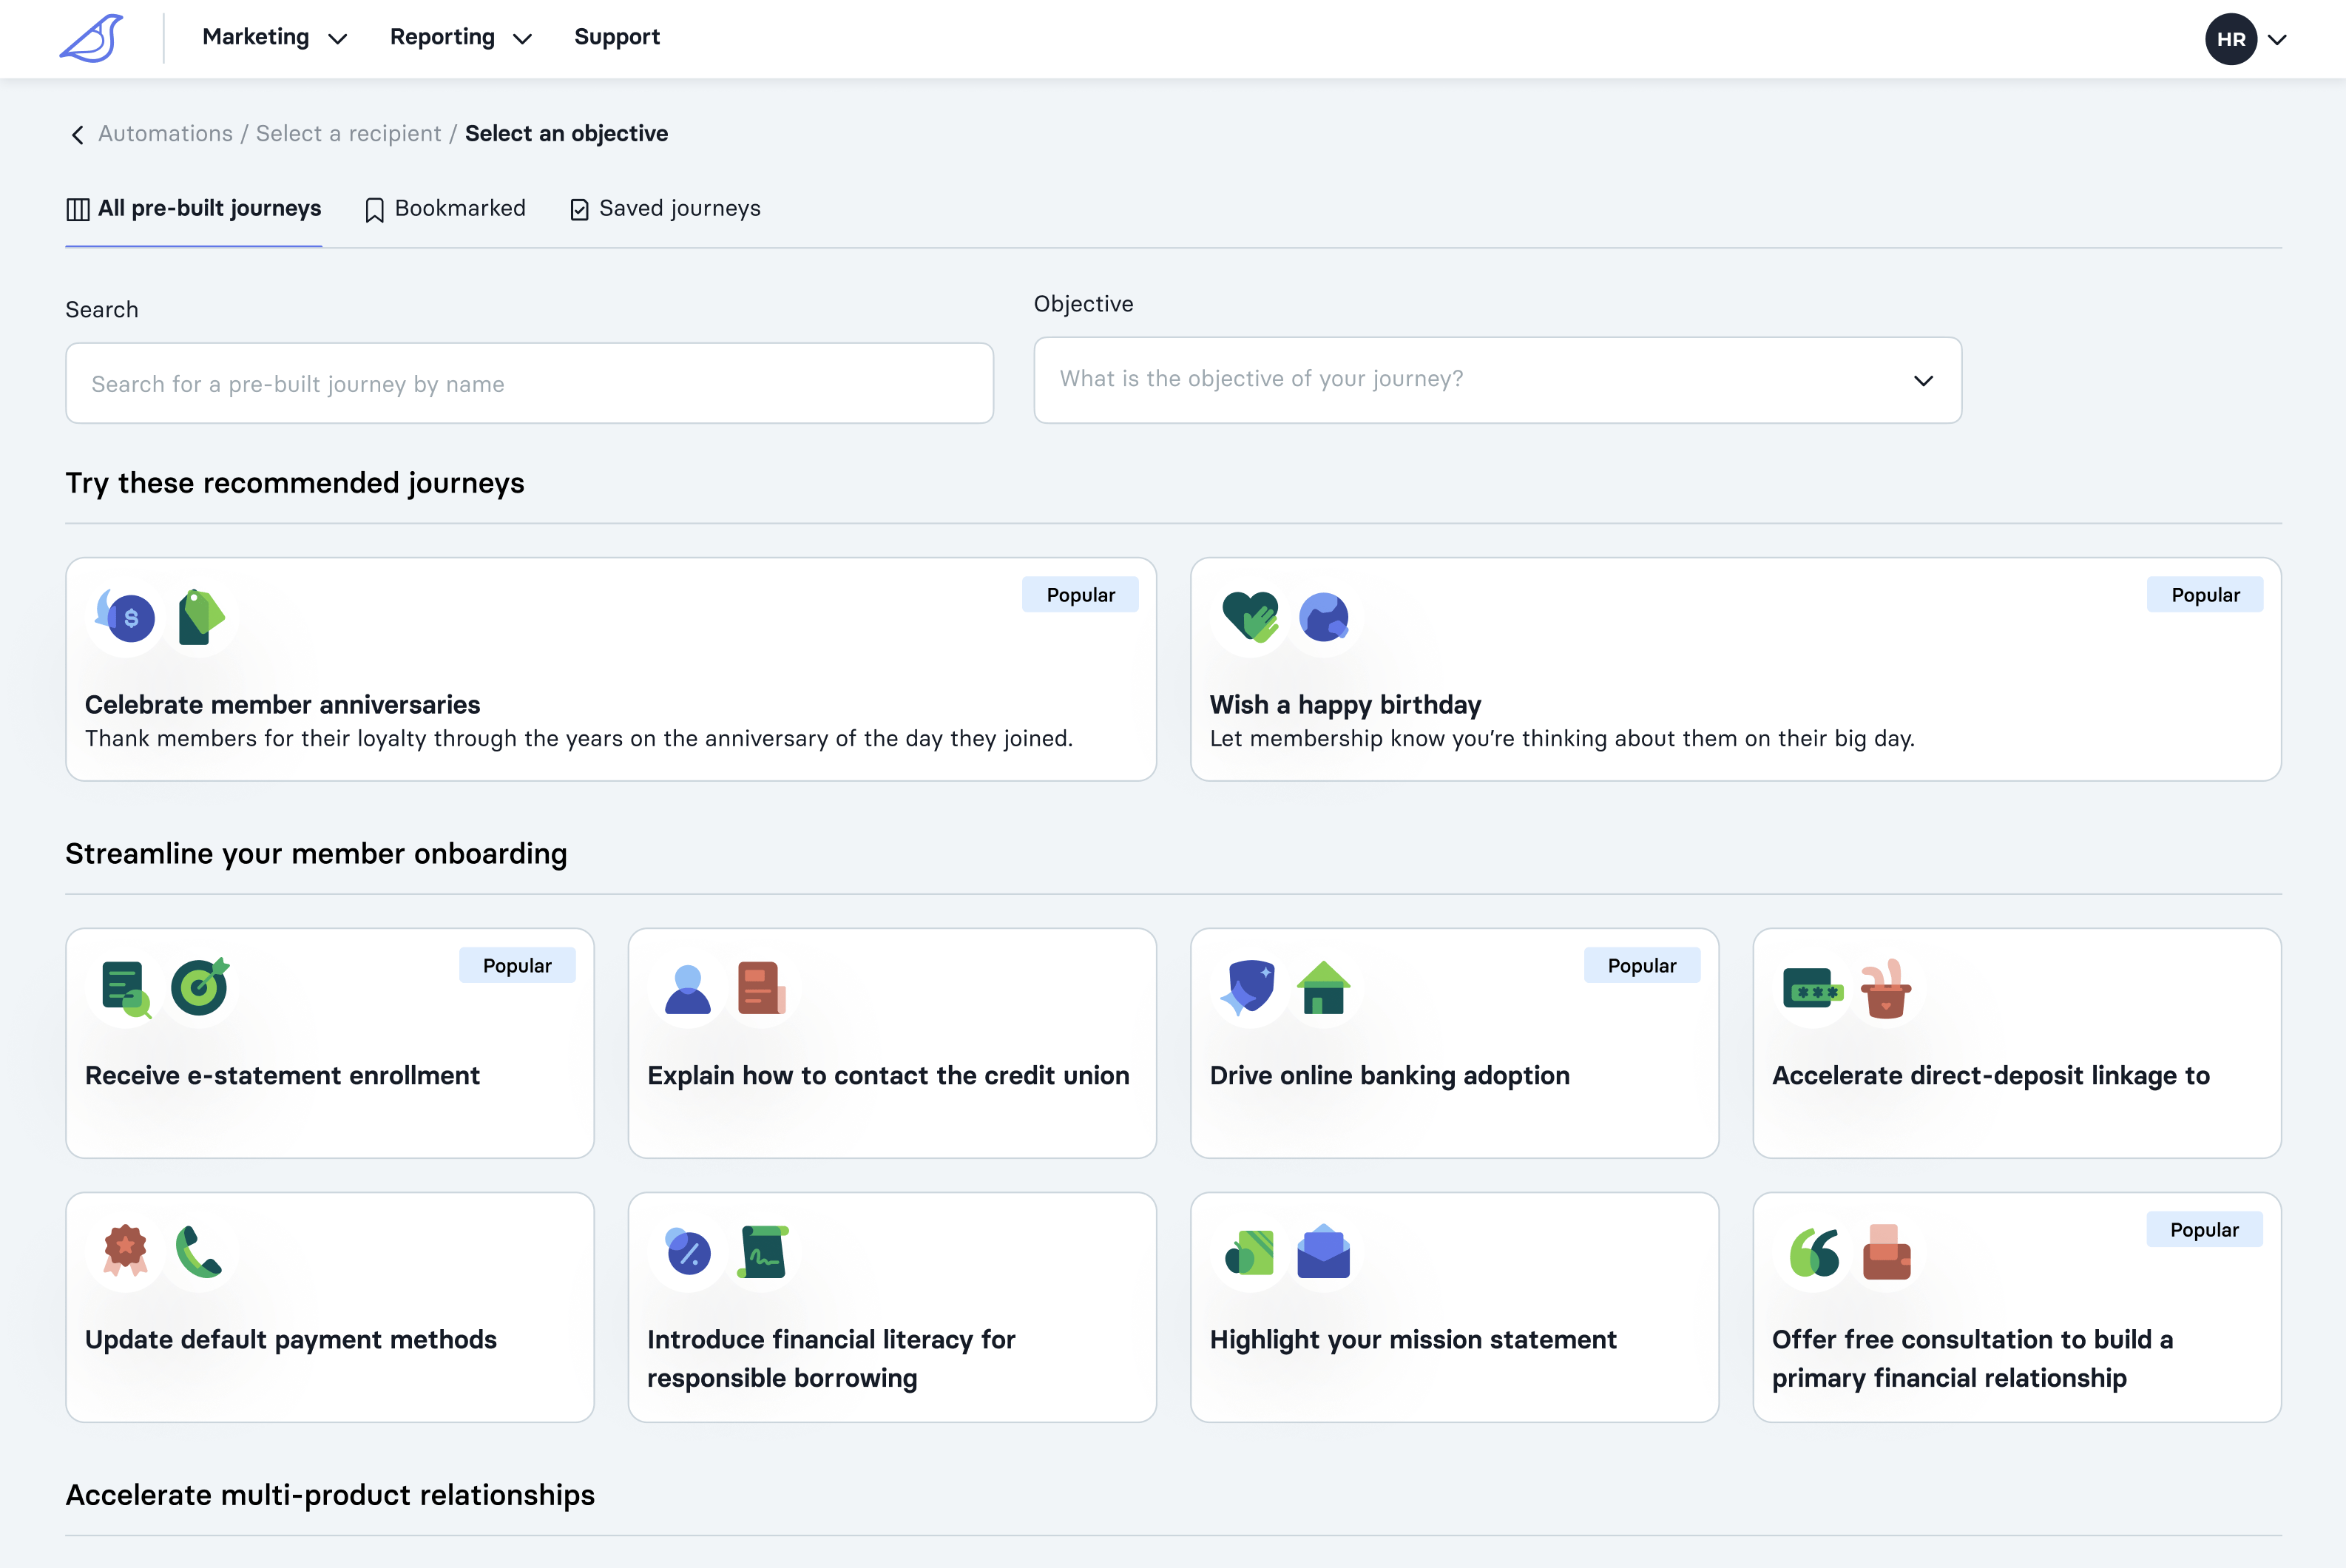Click the Support menu item
This screenshot has width=2346, height=1568.
617,38
